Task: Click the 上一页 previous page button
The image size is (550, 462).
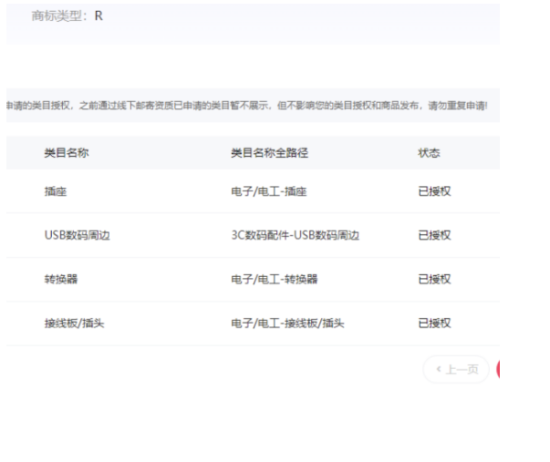Action: [x=456, y=369]
